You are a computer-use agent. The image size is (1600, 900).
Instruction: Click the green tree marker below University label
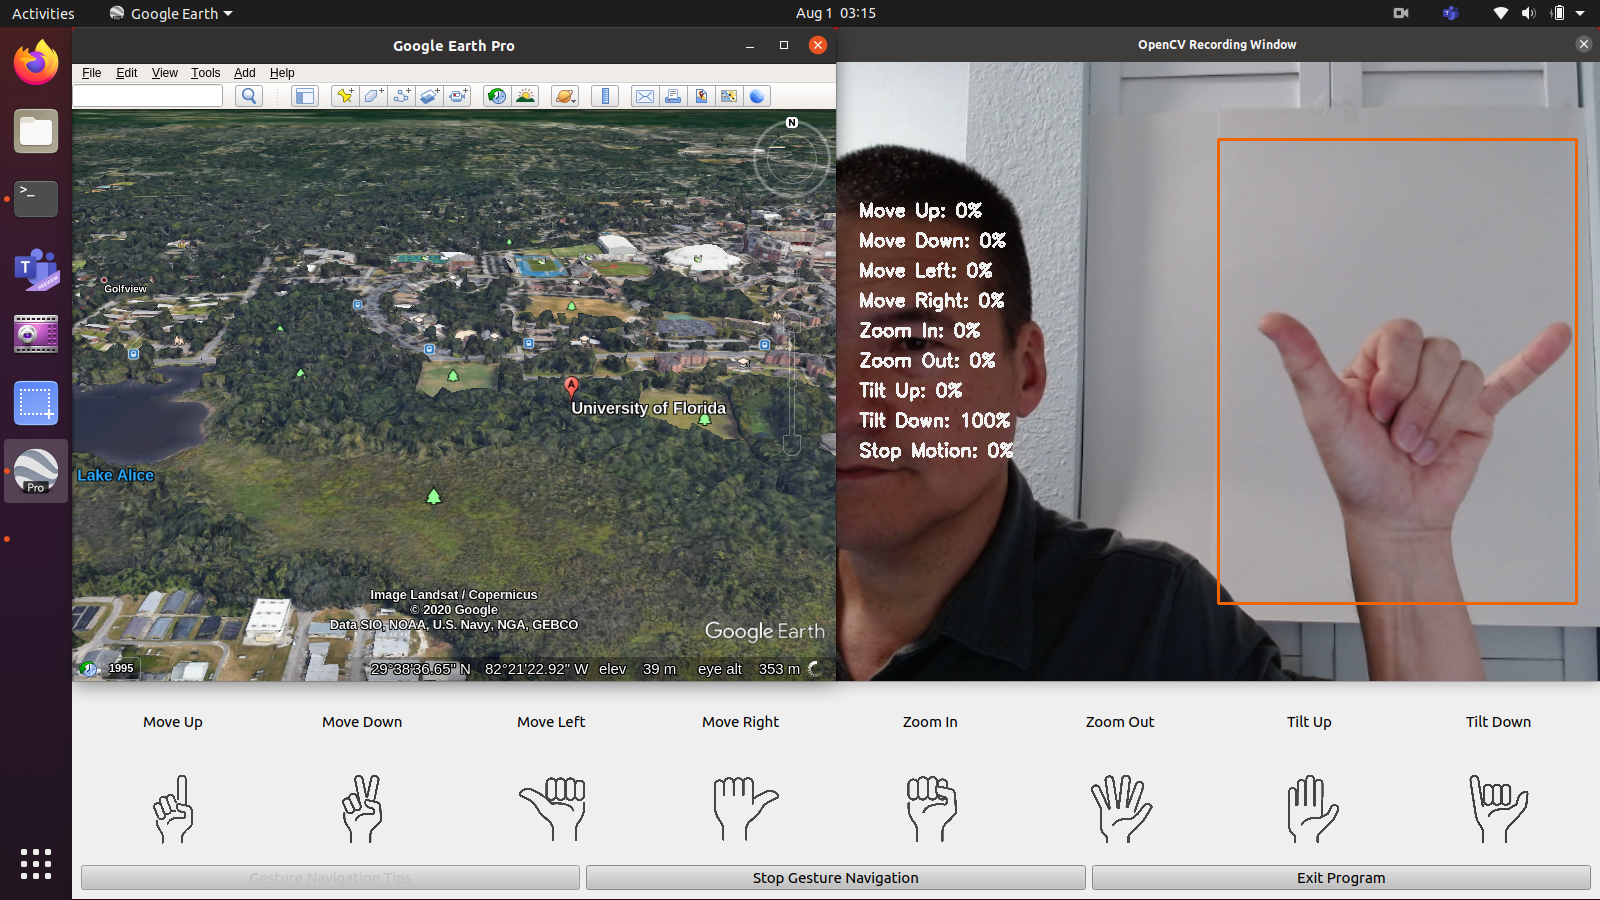[704, 420]
